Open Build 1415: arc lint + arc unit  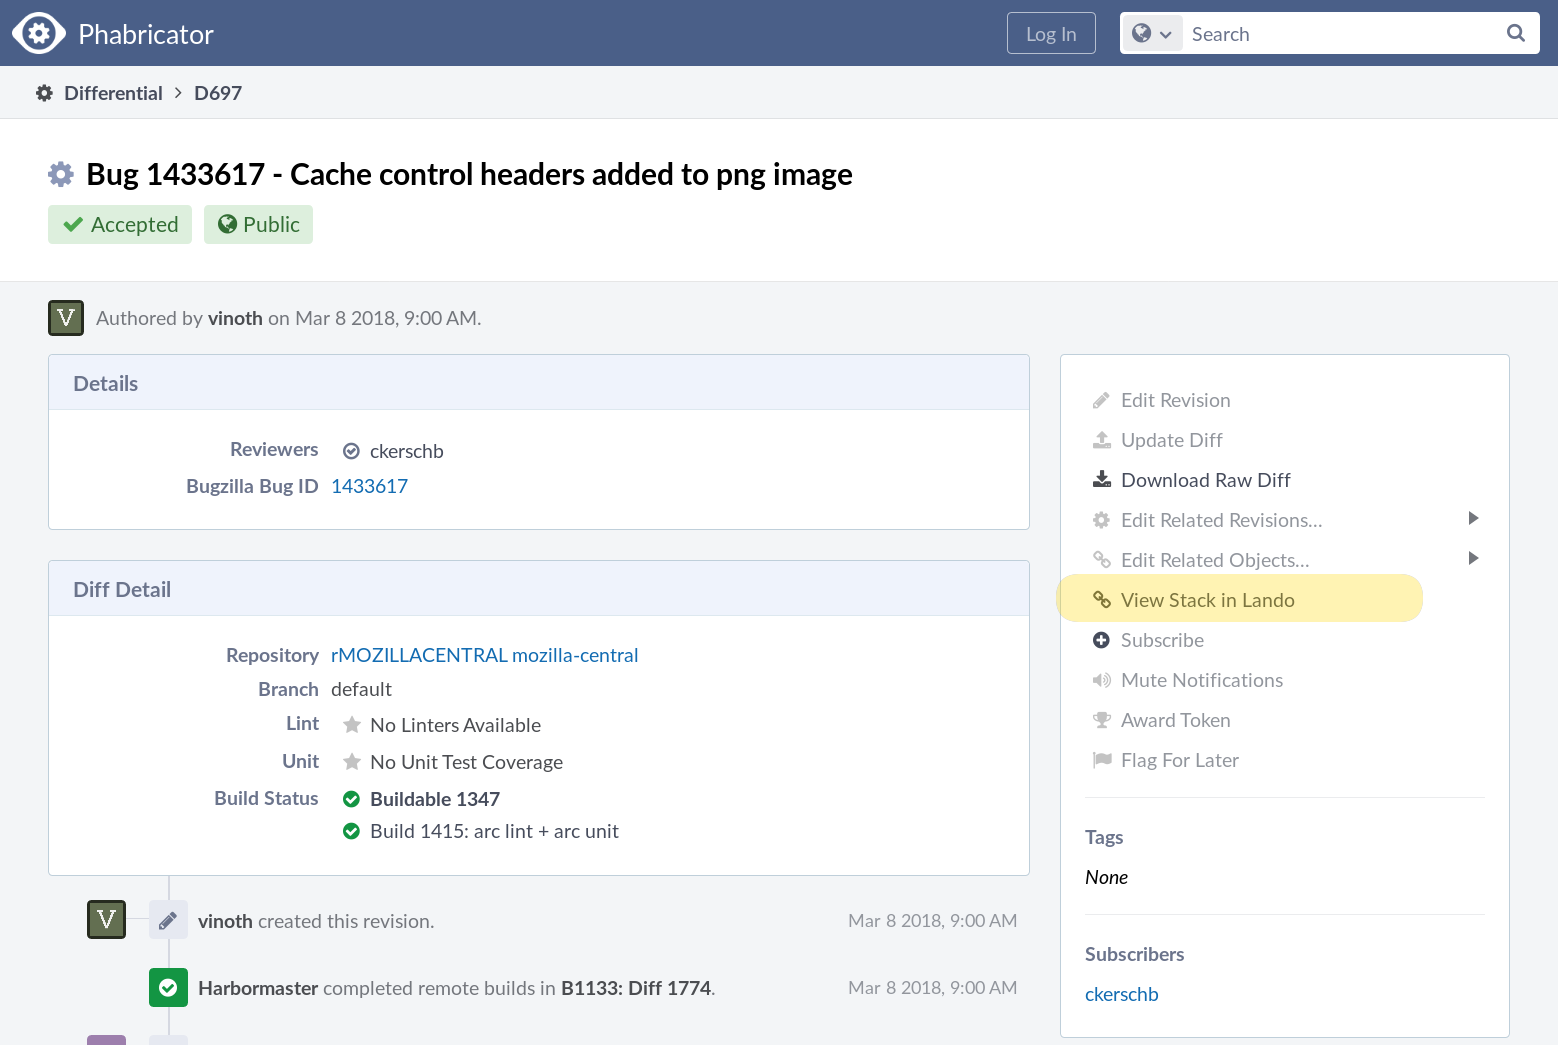494,831
